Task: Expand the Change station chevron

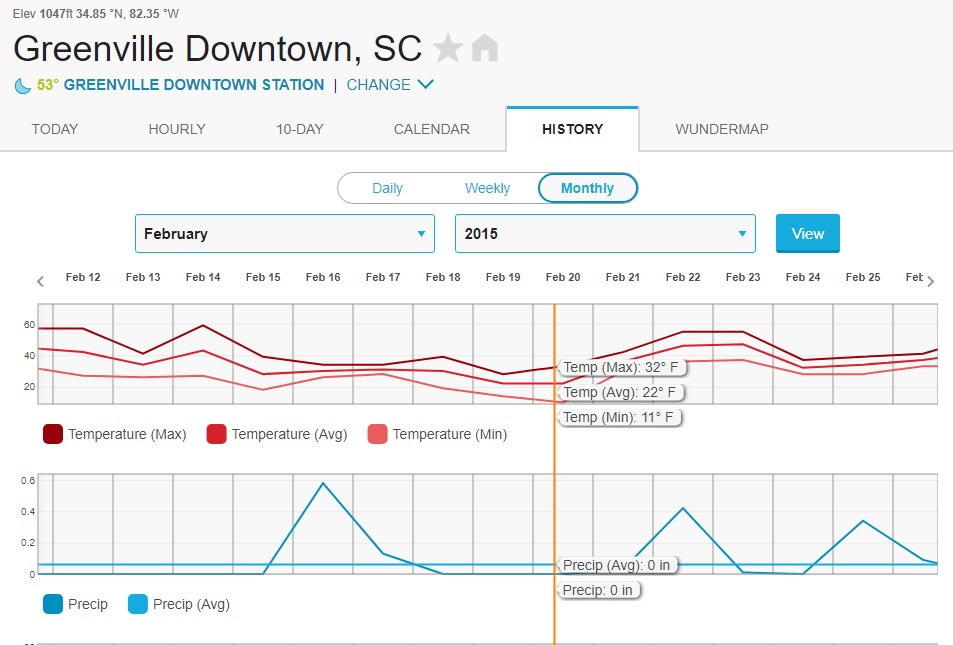Action: click(x=425, y=85)
